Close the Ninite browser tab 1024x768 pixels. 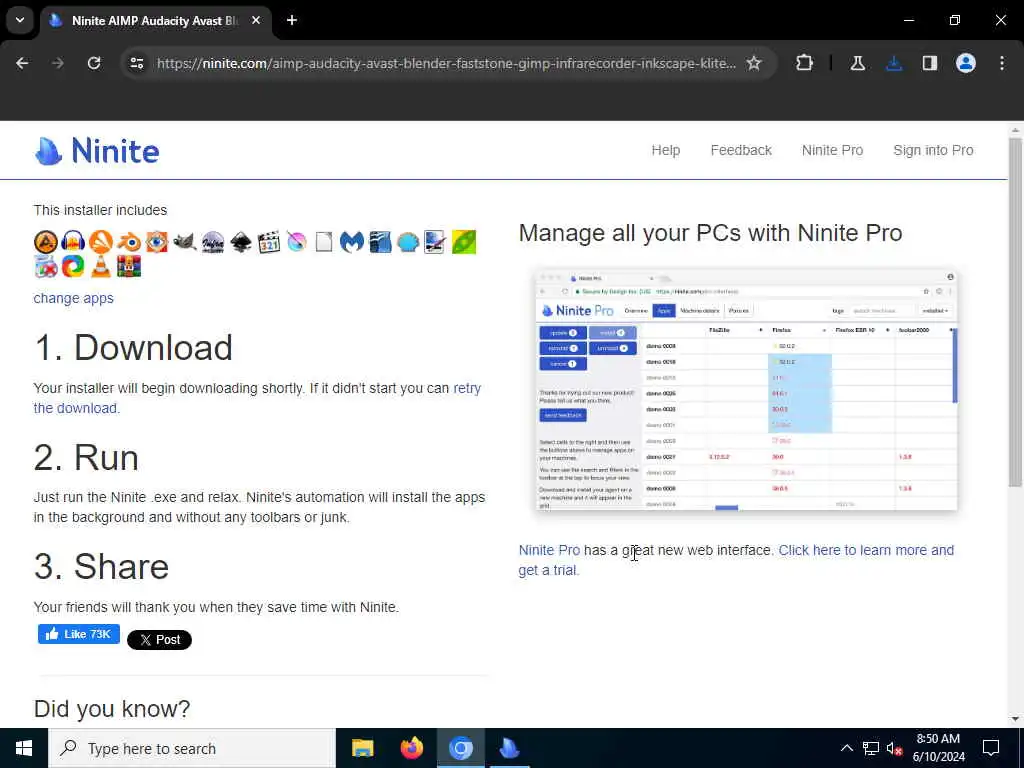(x=256, y=20)
